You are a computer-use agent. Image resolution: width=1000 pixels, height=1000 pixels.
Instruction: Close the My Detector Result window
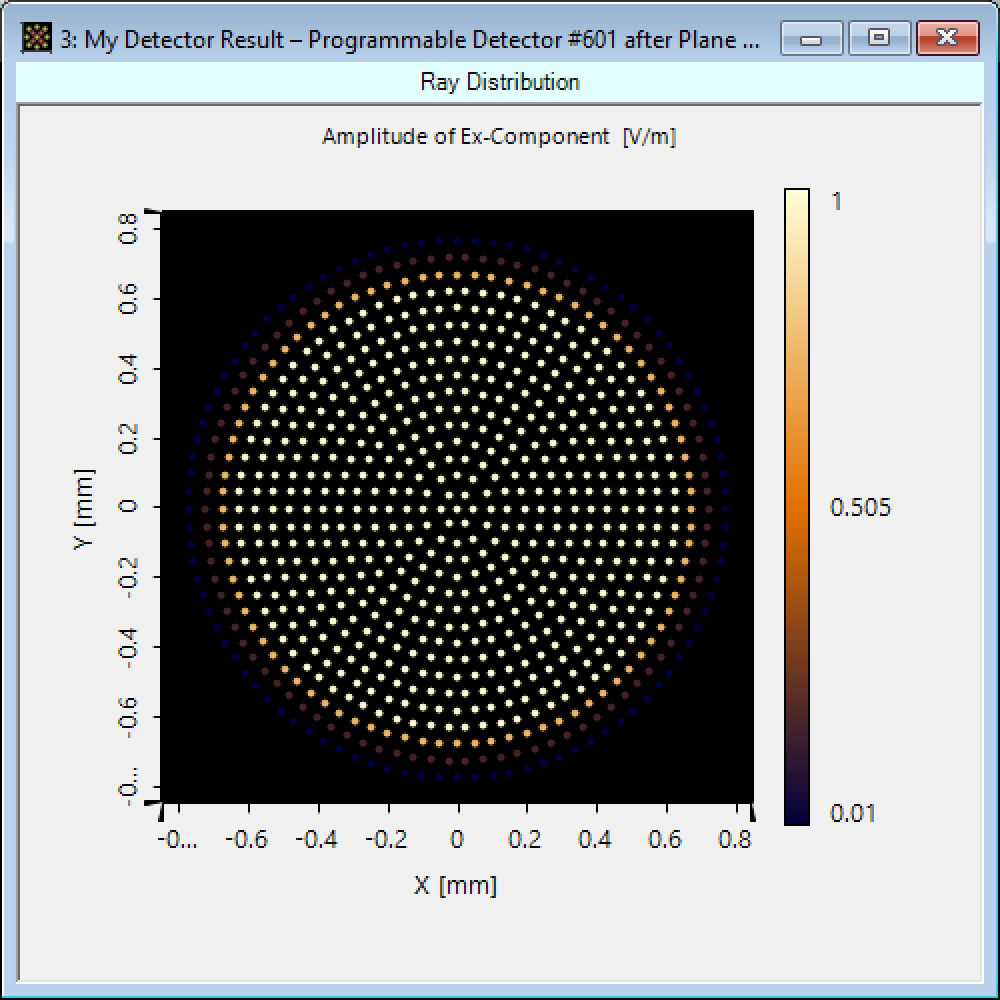tap(946, 39)
